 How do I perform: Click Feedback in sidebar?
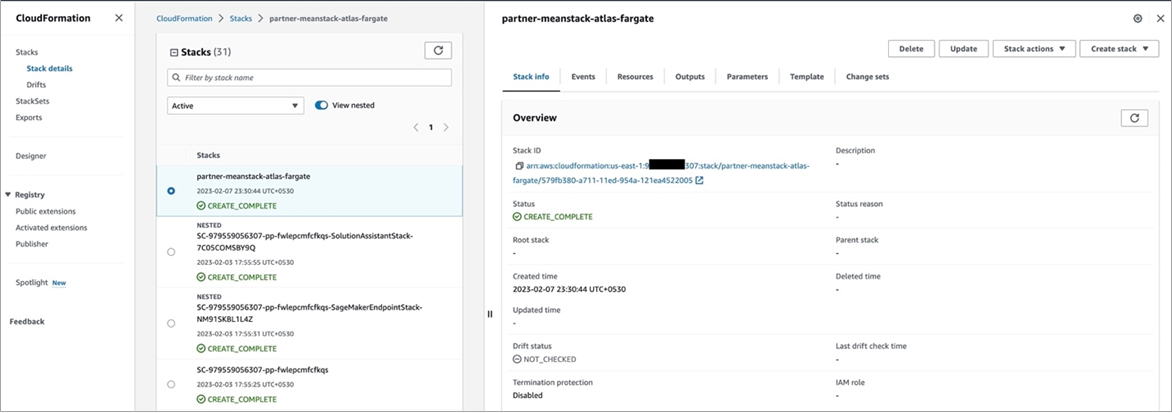tap(27, 322)
